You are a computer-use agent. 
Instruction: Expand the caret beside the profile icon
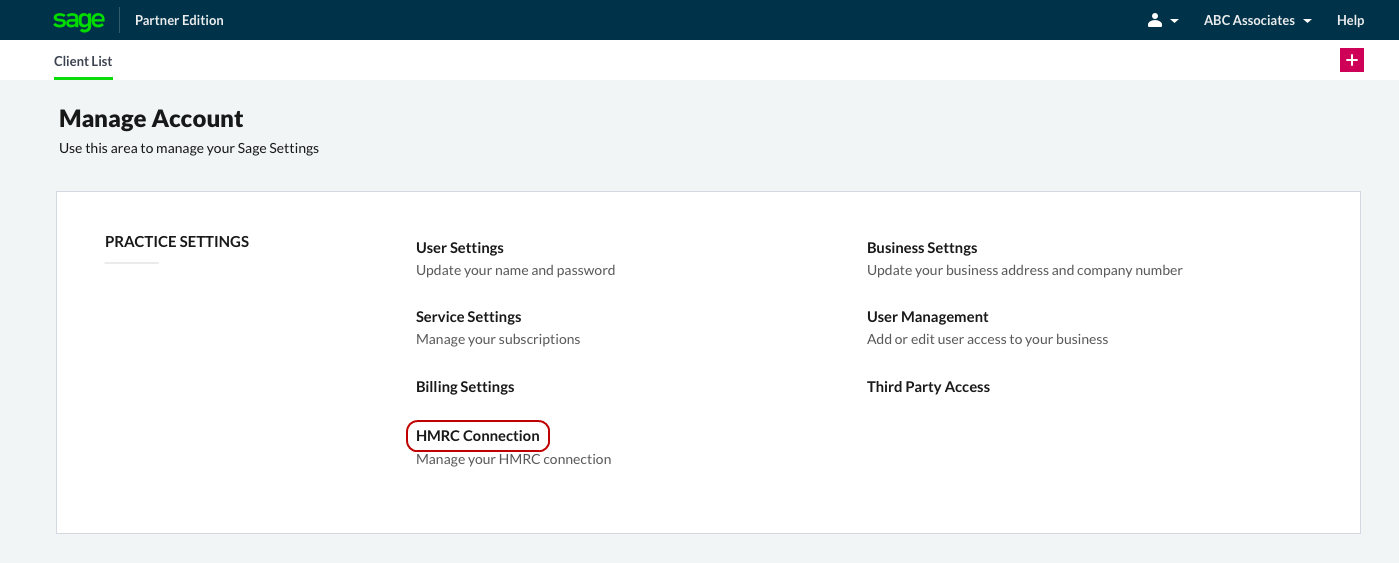tap(1174, 21)
